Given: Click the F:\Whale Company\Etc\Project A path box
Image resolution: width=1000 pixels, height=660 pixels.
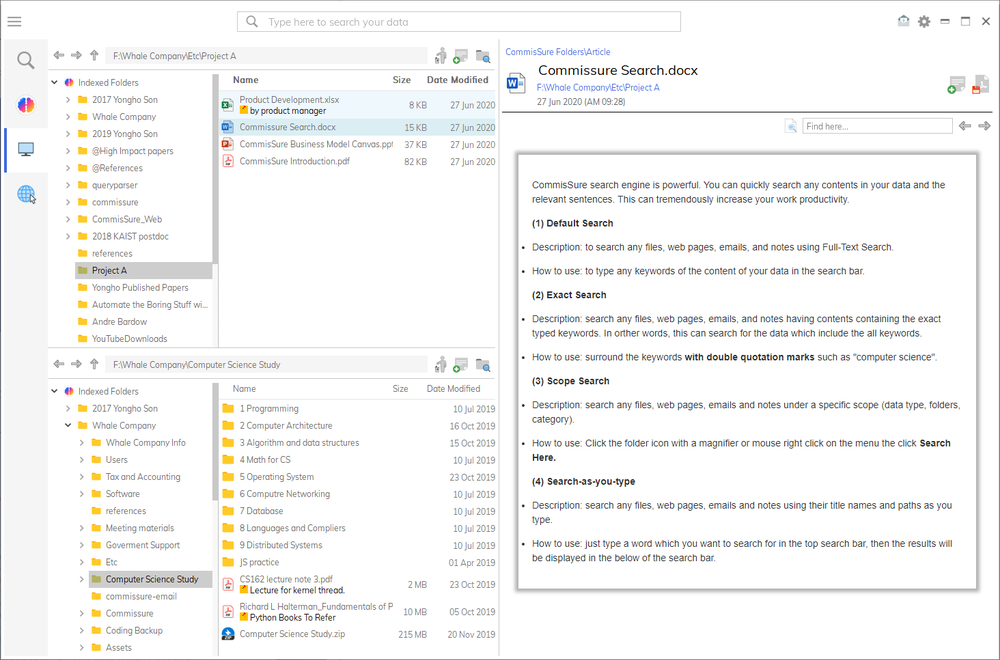Looking at the screenshot, I should pyautogui.click(x=266, y=56).
